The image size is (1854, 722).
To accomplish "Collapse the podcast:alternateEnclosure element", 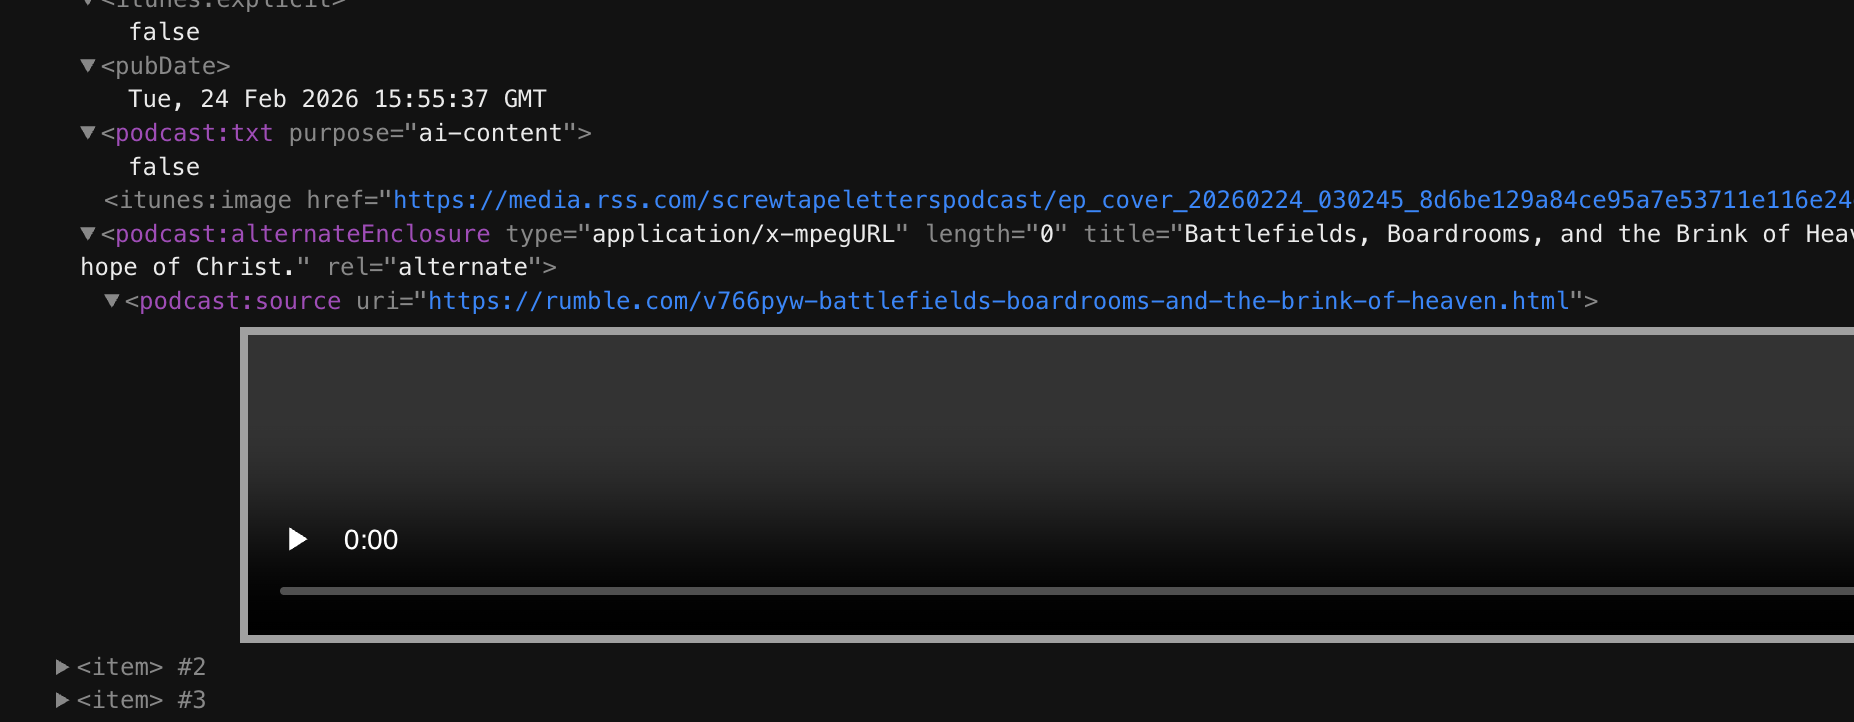I will [88, 234].
